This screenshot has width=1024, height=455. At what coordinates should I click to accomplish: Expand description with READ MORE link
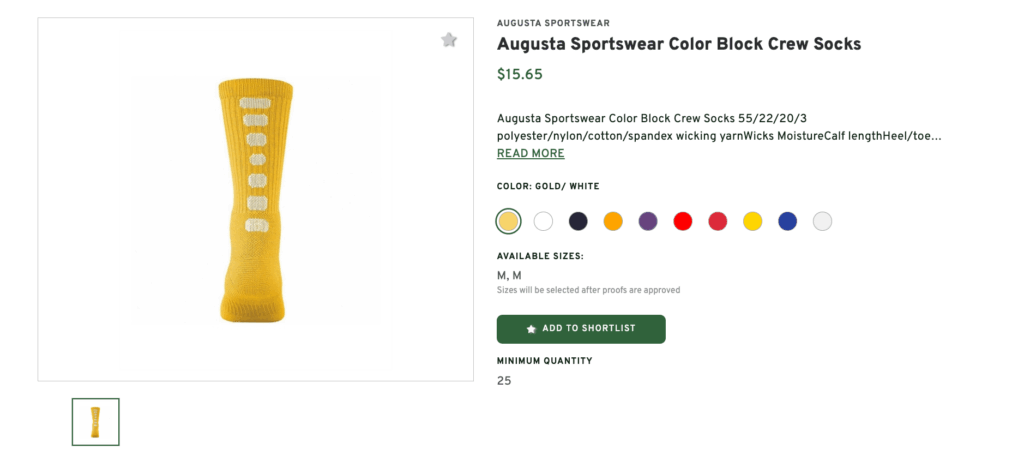tap(530, 153)
